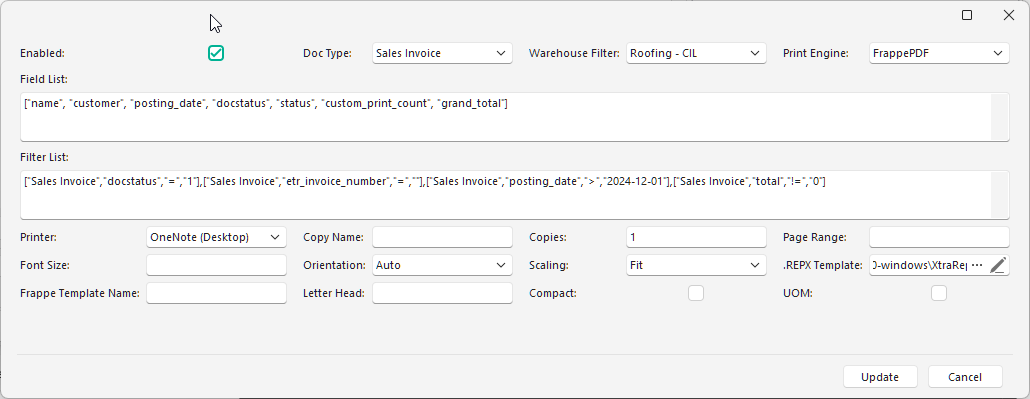Enable the UOM checkbox
1030x399 pixels.
click(x=939, y=293)
